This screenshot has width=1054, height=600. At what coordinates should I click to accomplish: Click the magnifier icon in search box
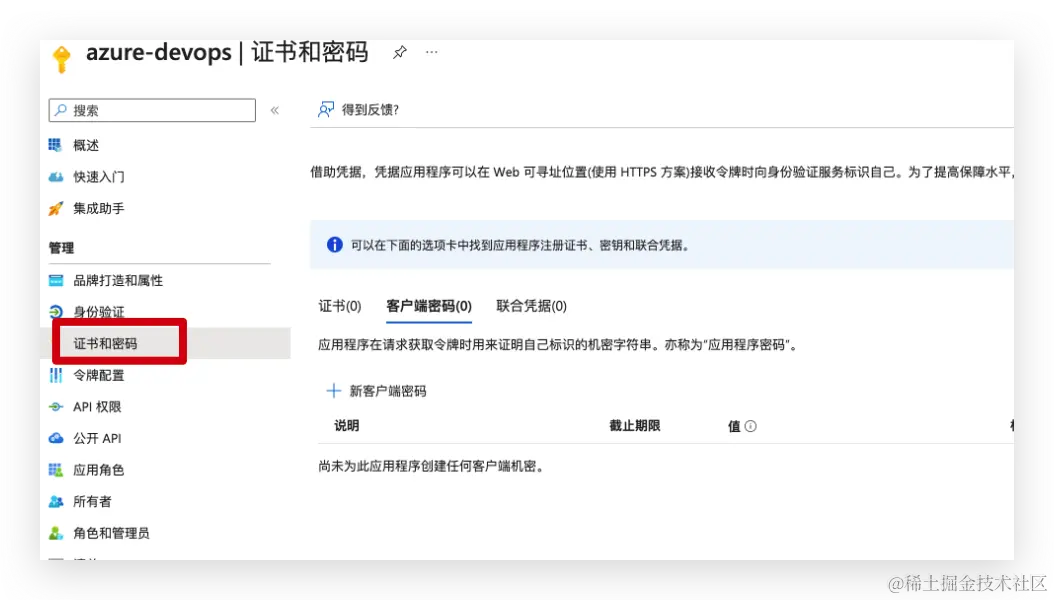[60, 110]
